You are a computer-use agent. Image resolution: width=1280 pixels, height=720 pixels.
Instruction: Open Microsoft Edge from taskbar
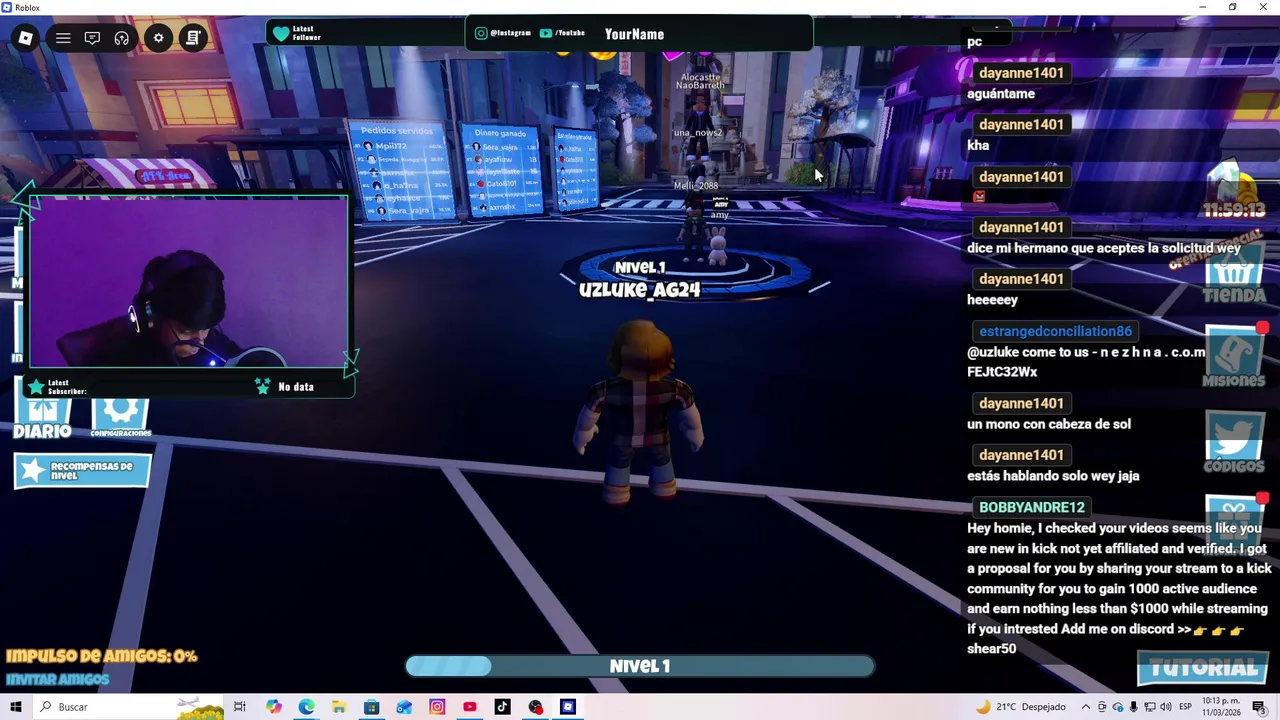pos(306,707)
